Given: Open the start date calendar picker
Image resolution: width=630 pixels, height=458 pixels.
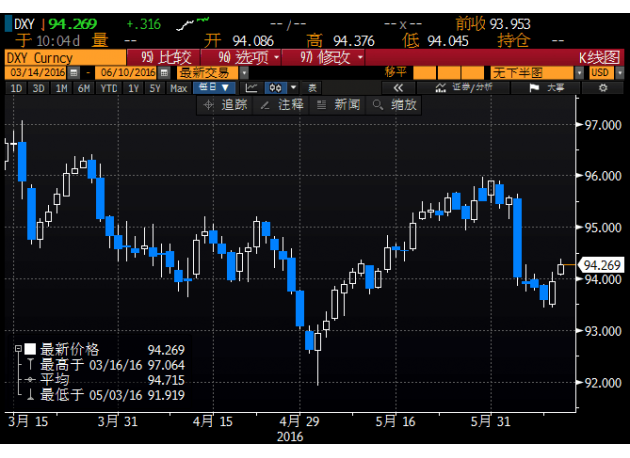Looking at the screenshot, I should pyautogui.click(x=74, y=73).
